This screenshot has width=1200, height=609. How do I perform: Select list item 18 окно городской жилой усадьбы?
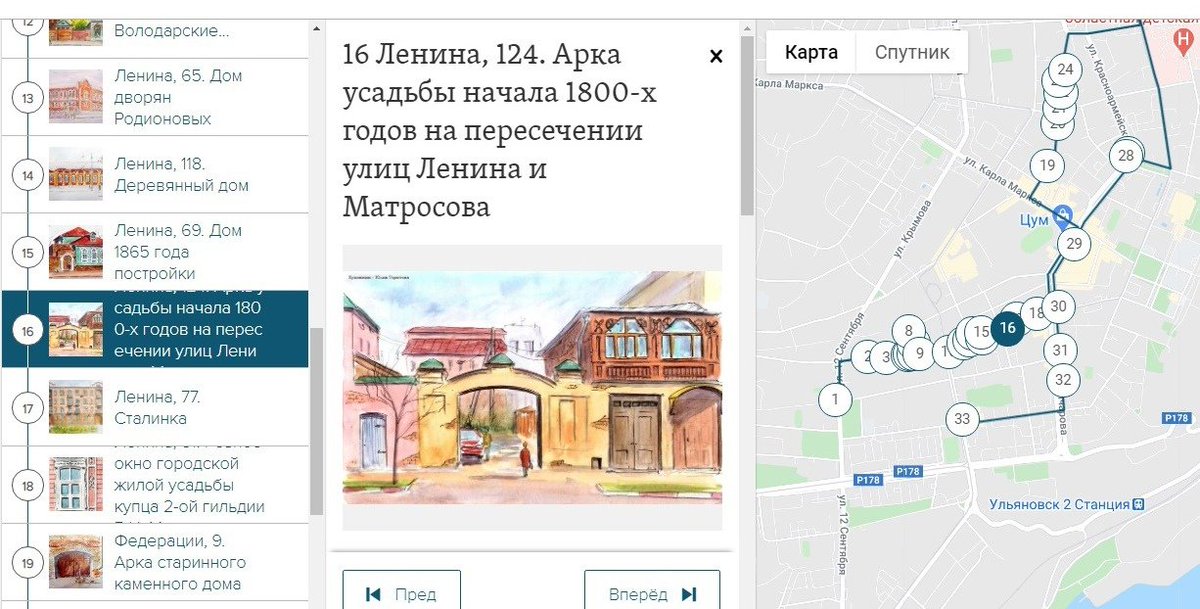[x=155, y=485]
